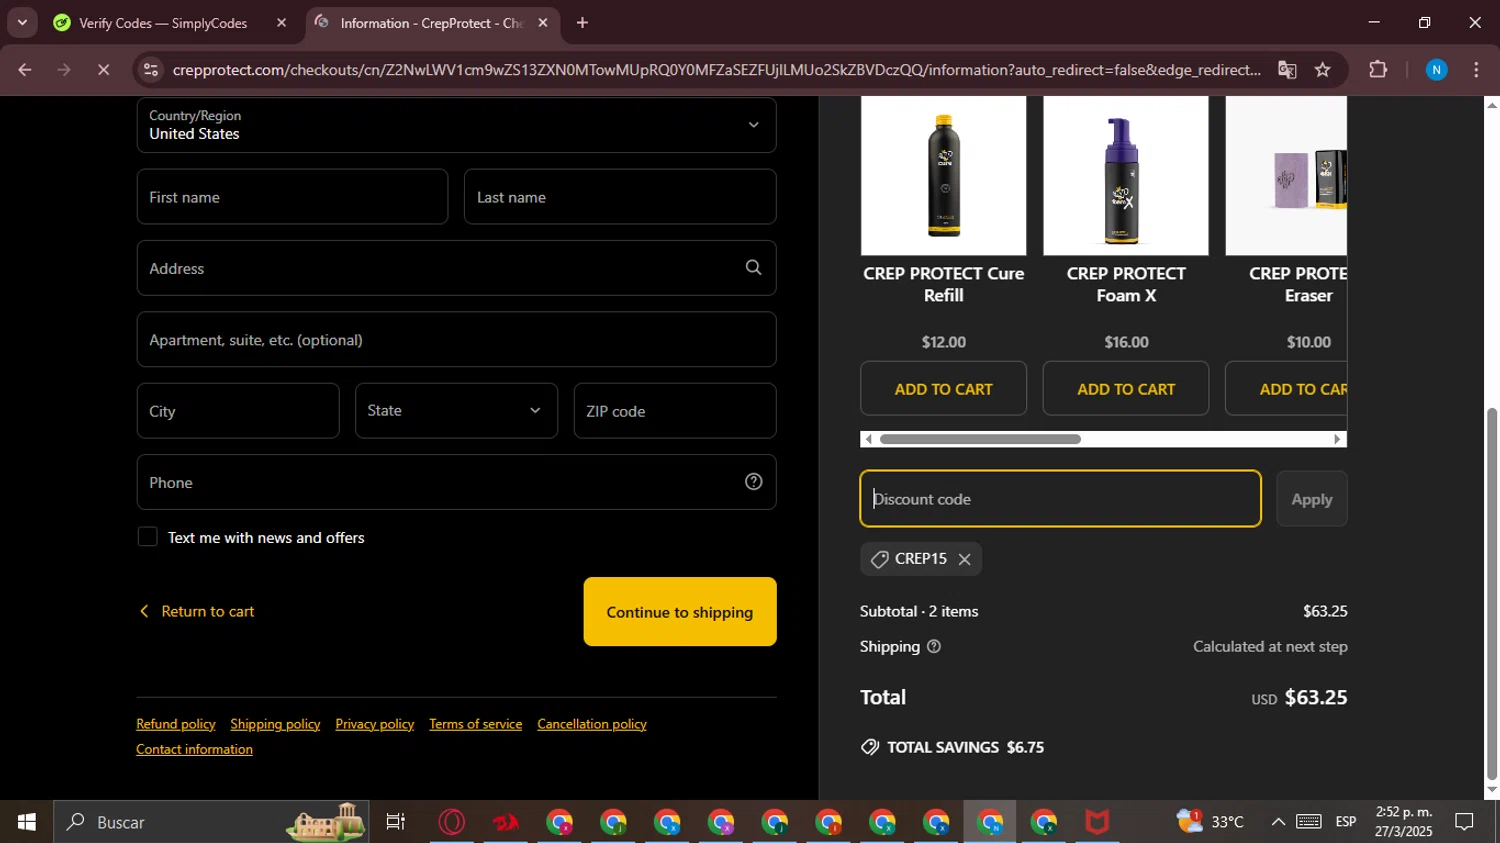Open the Terms of service link
1500x843 pixels.
(476, 724)
